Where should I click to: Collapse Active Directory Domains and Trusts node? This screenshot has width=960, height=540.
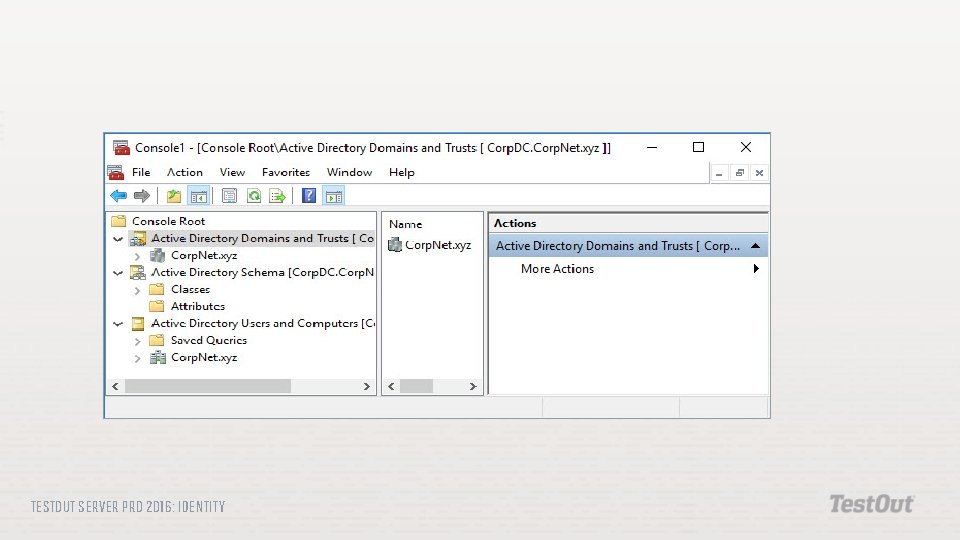pos(118,239)
